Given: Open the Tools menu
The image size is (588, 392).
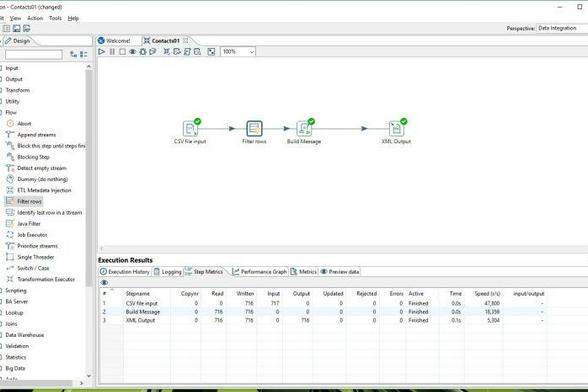Looking at the screenshot, I should [x=56, y=18].
